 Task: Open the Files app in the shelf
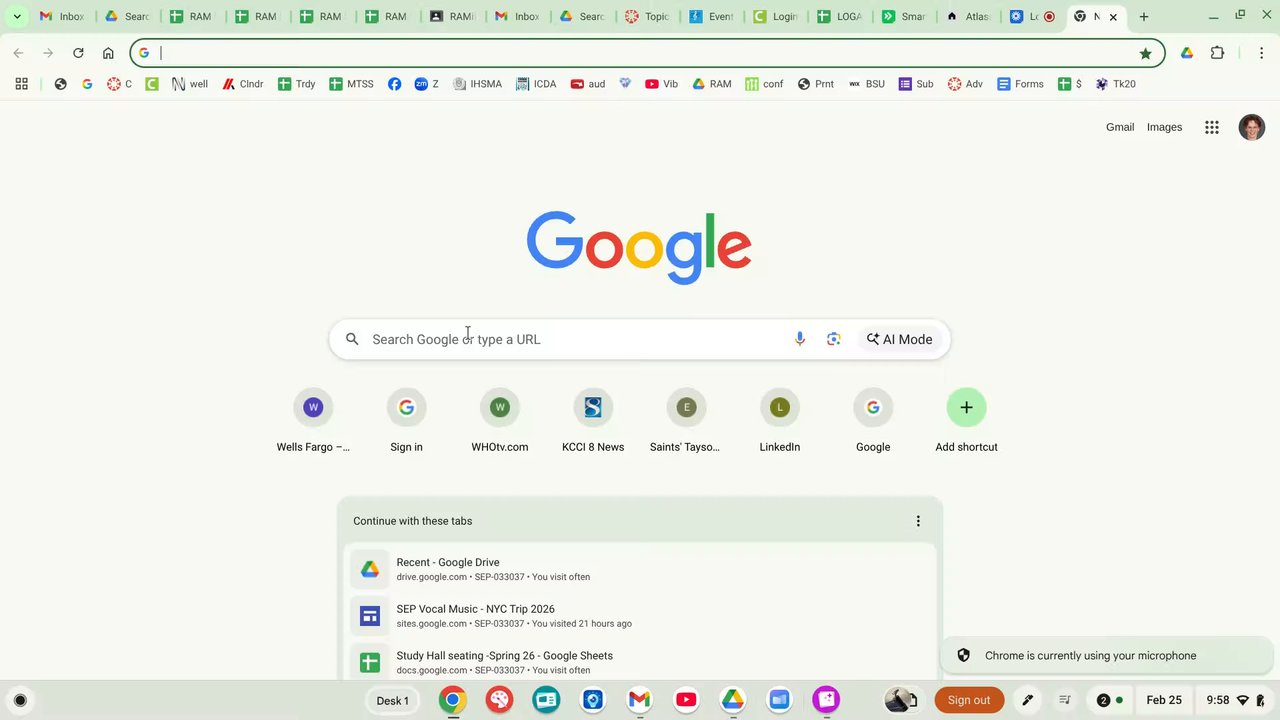[x=780, y=700]
